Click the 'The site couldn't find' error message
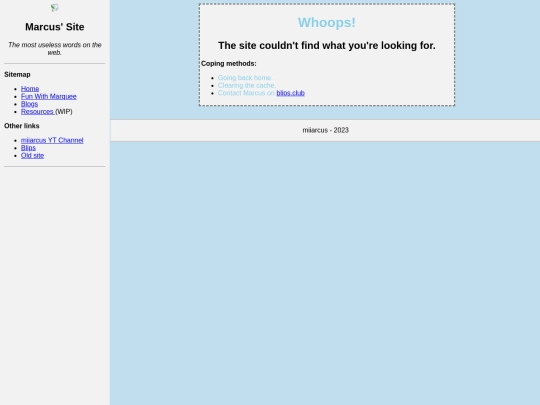Viewport: 540px width, 405px height. [x=326, y=45]
